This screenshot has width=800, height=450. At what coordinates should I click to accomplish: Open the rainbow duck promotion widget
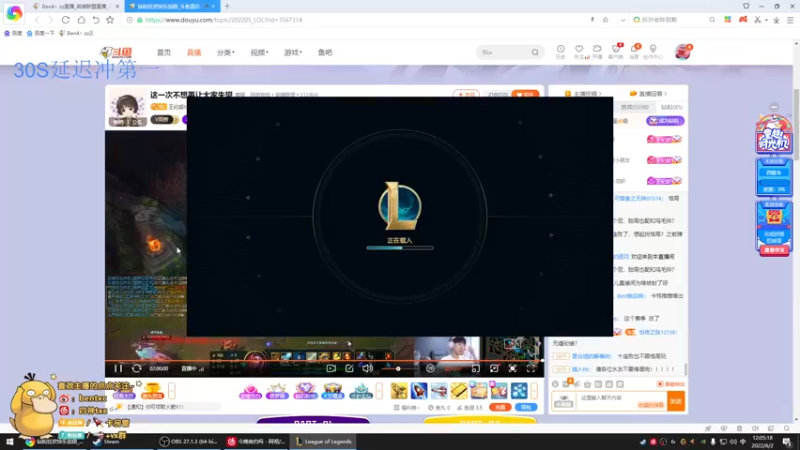[773, 134]
